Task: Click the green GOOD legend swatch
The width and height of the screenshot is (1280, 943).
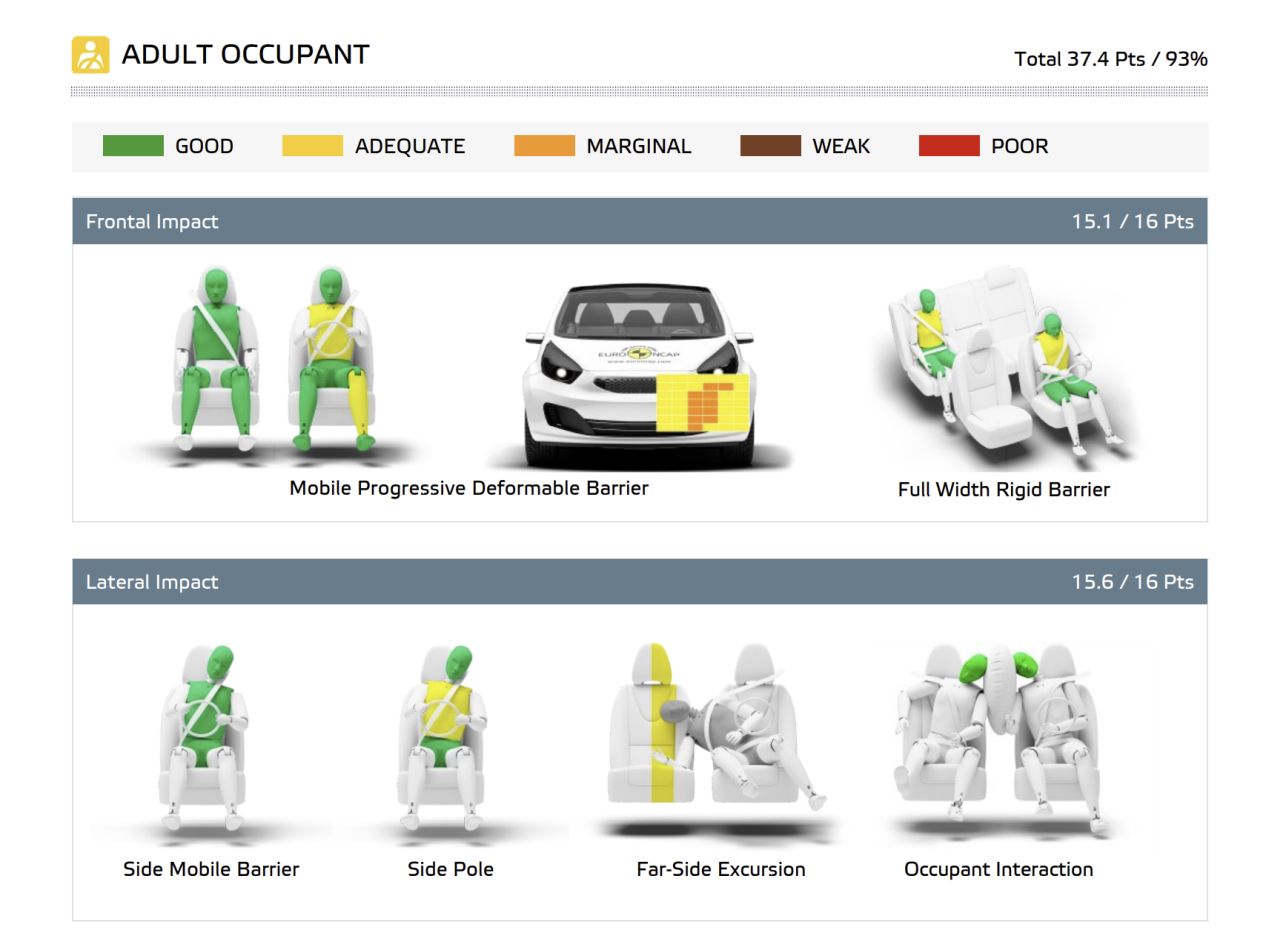Action: point(133,146)
